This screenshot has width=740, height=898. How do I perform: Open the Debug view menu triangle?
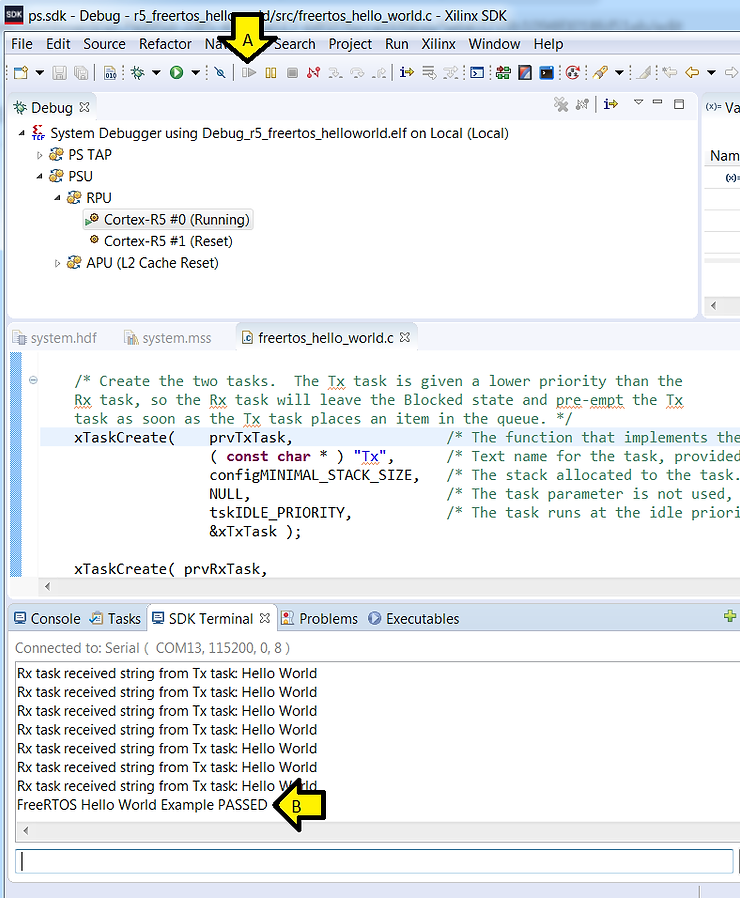pyautogui.click(x=638, y=103)
